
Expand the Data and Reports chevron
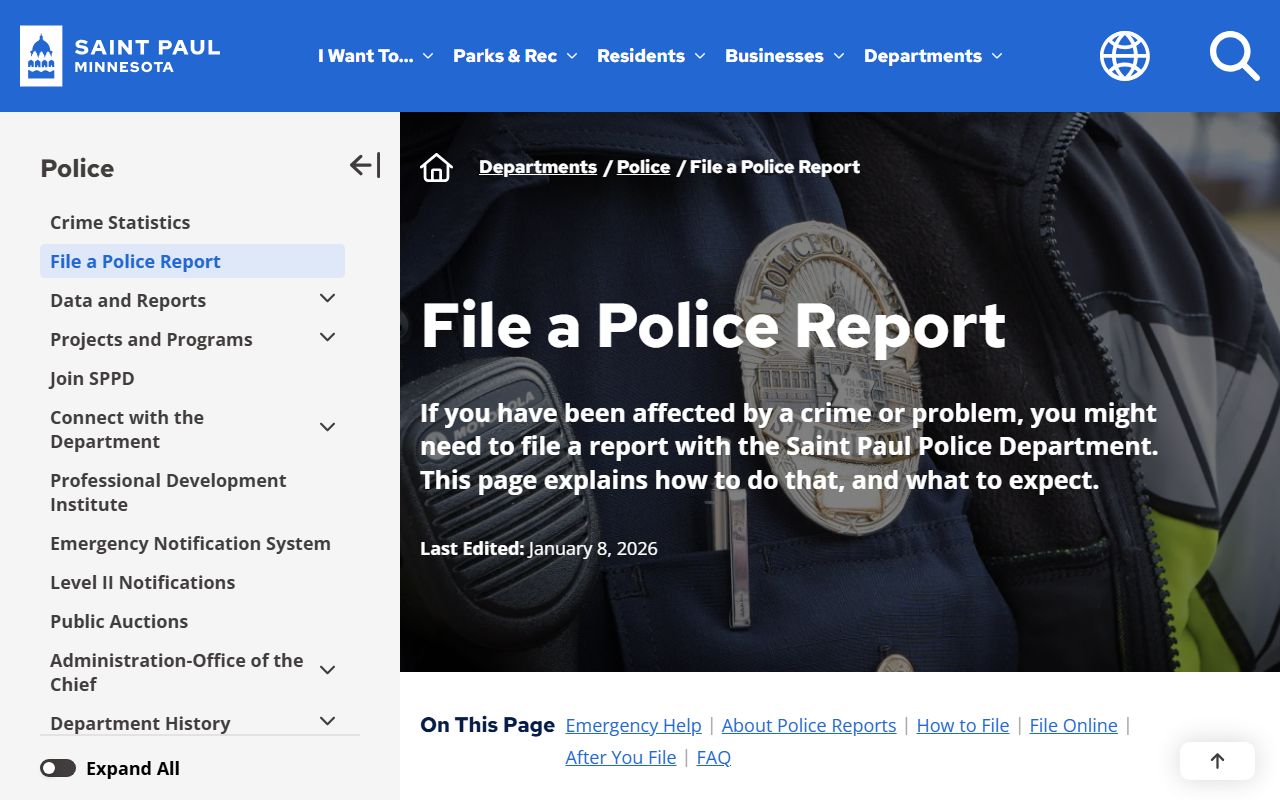click(x=327, y=299)
